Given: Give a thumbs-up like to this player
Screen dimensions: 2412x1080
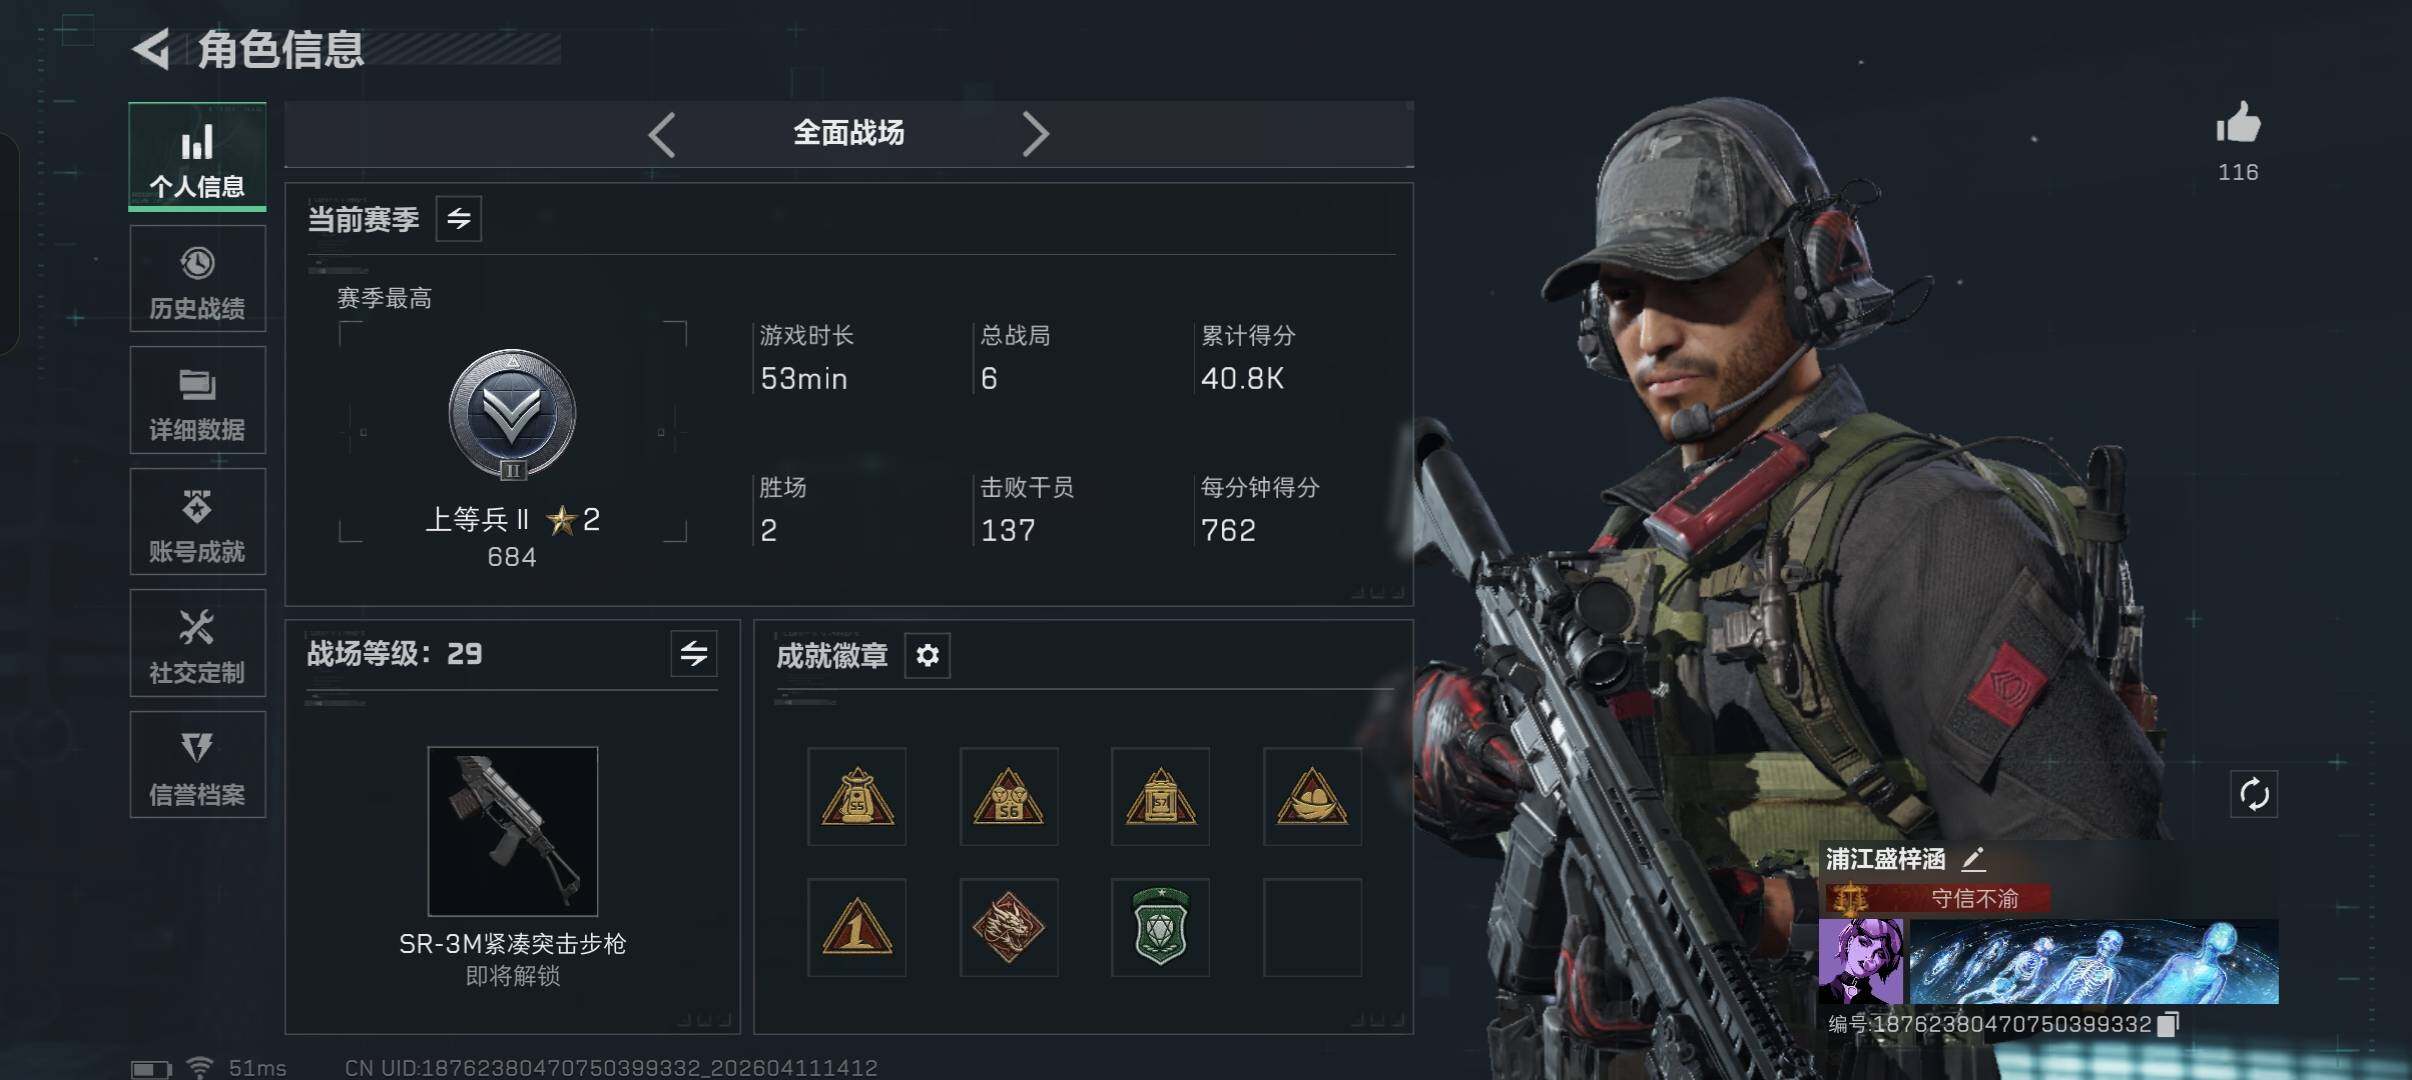Looking at the screenshot, I should click(2238, 125).
